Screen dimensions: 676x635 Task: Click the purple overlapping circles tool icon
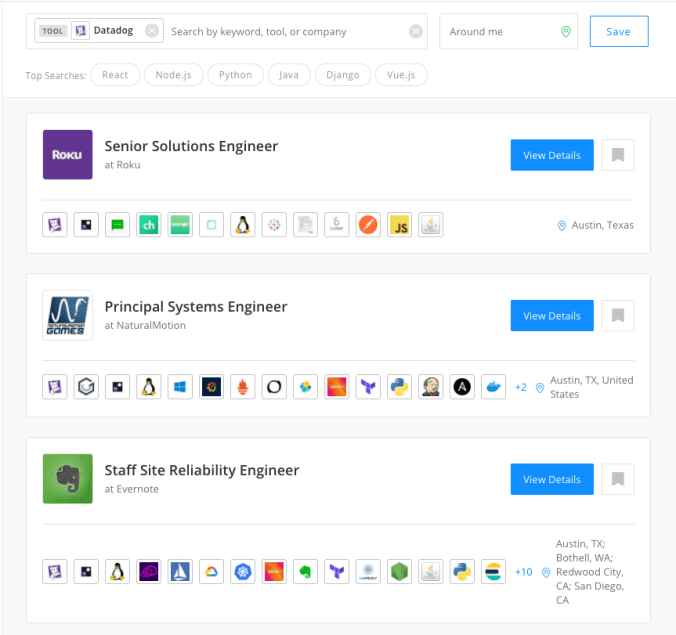point(149,572)
